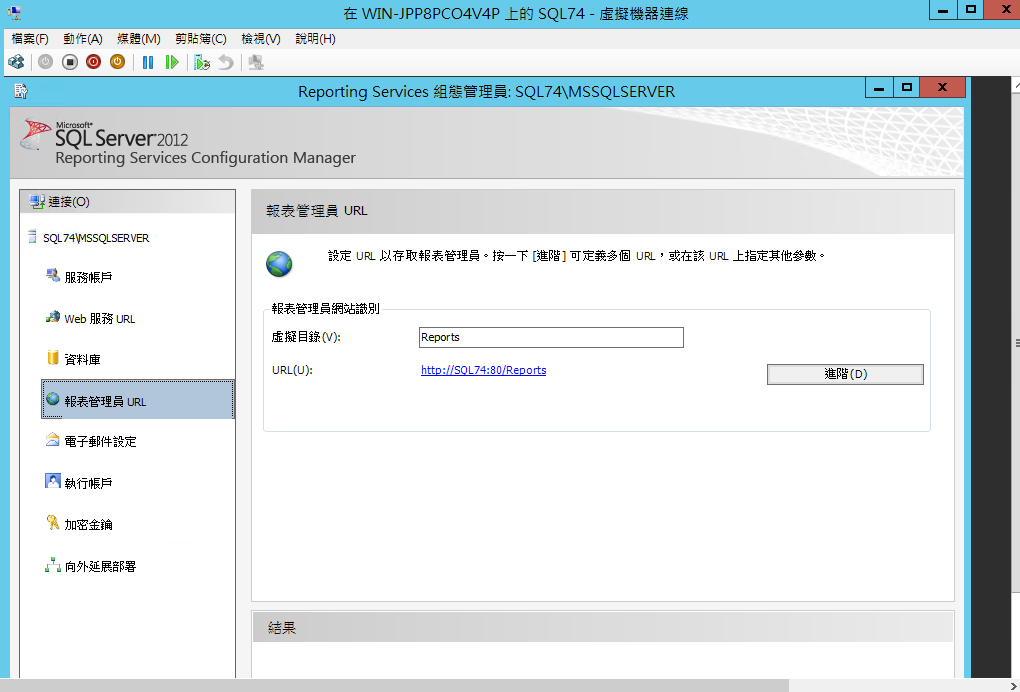1020x692 pixels.
Task: Open the 電子郵件設定 page
Action: 100,442
